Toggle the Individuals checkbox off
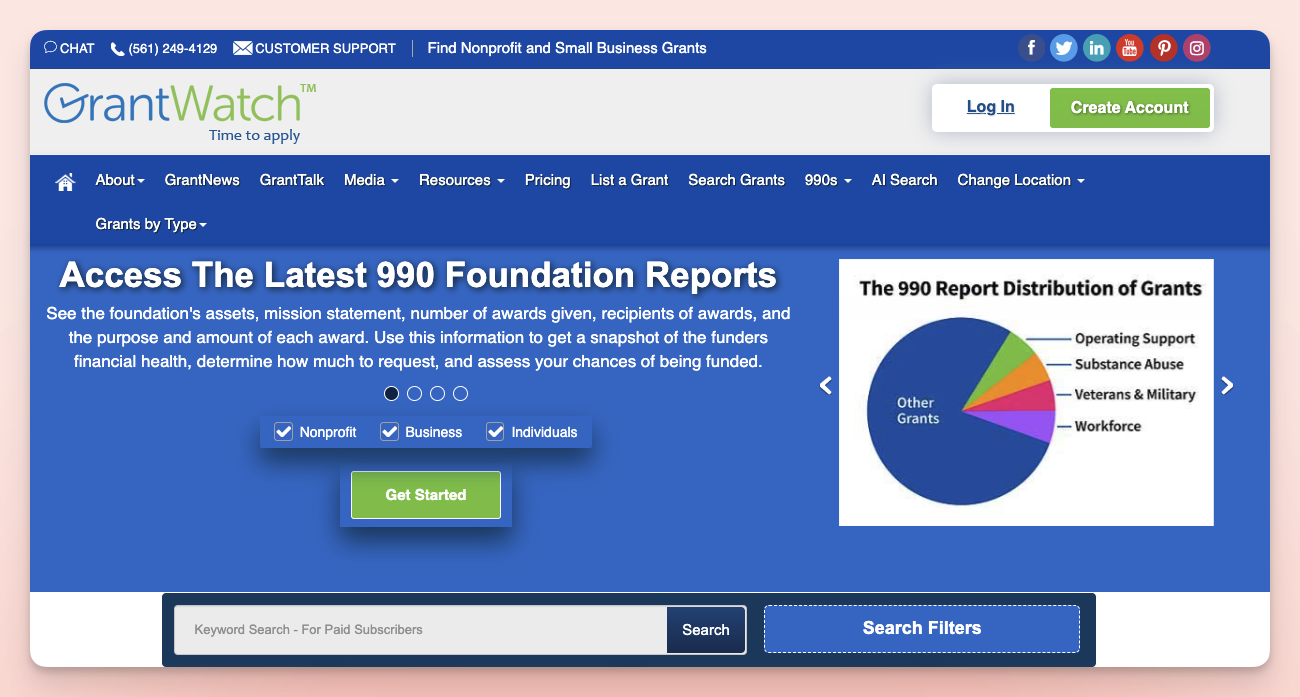Image resolution: width=1300 pixels, height=697 pixels. coord(495,431)
